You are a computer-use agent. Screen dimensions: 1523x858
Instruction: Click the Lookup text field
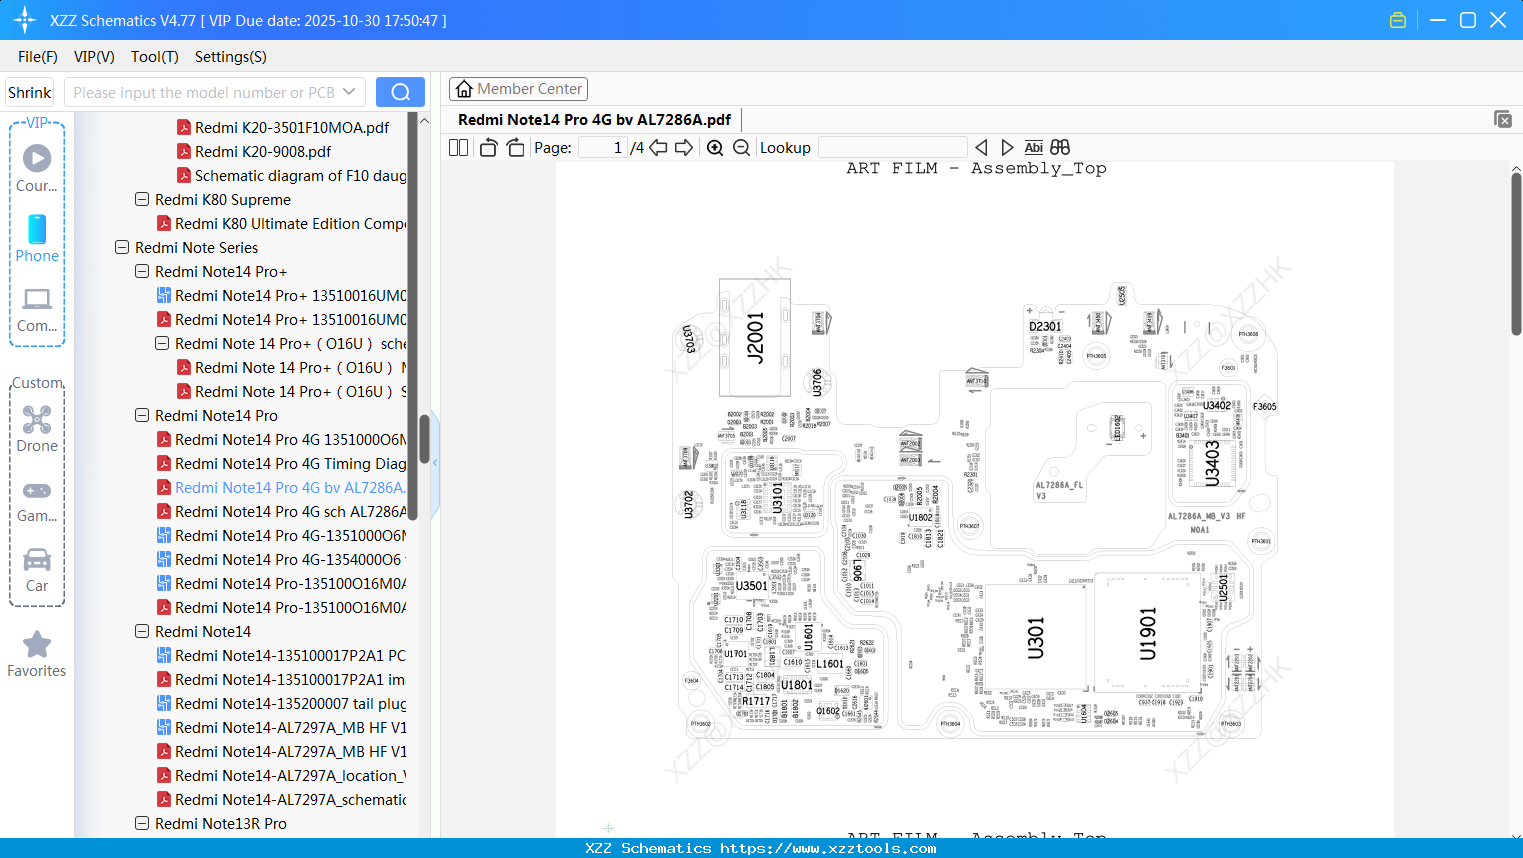point(892,148)
